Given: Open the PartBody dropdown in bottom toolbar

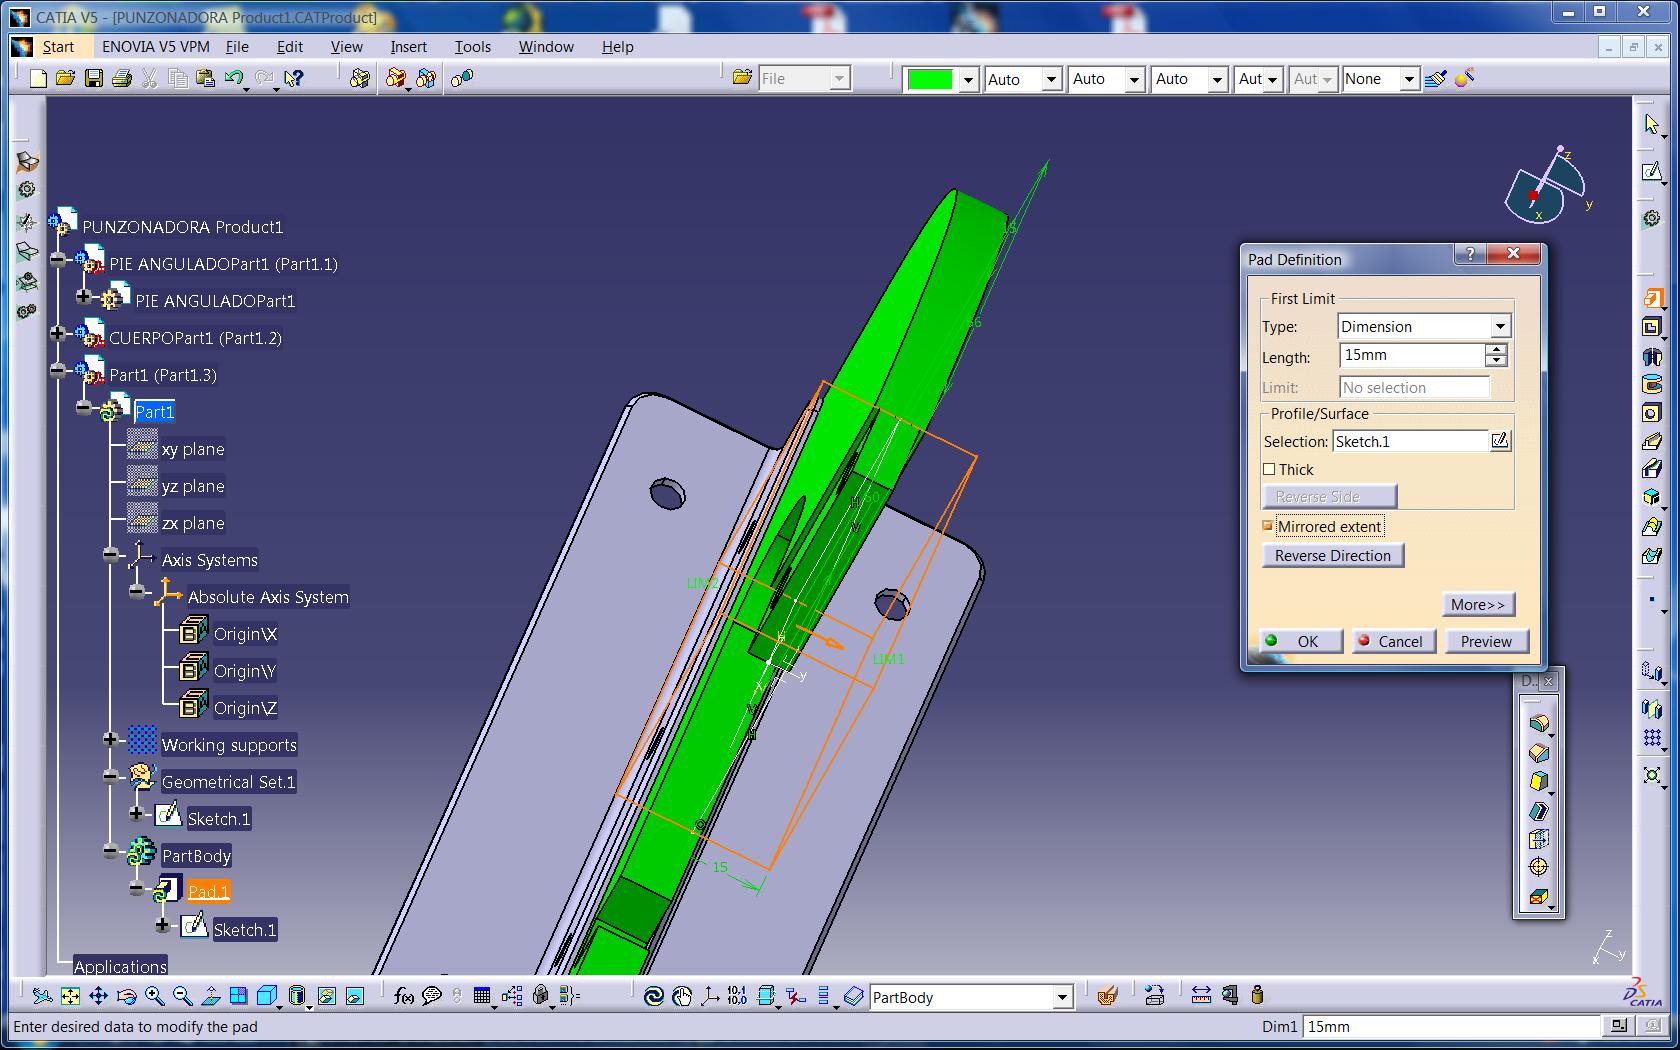Looking at the screenshot, I should coord(1062,997).
